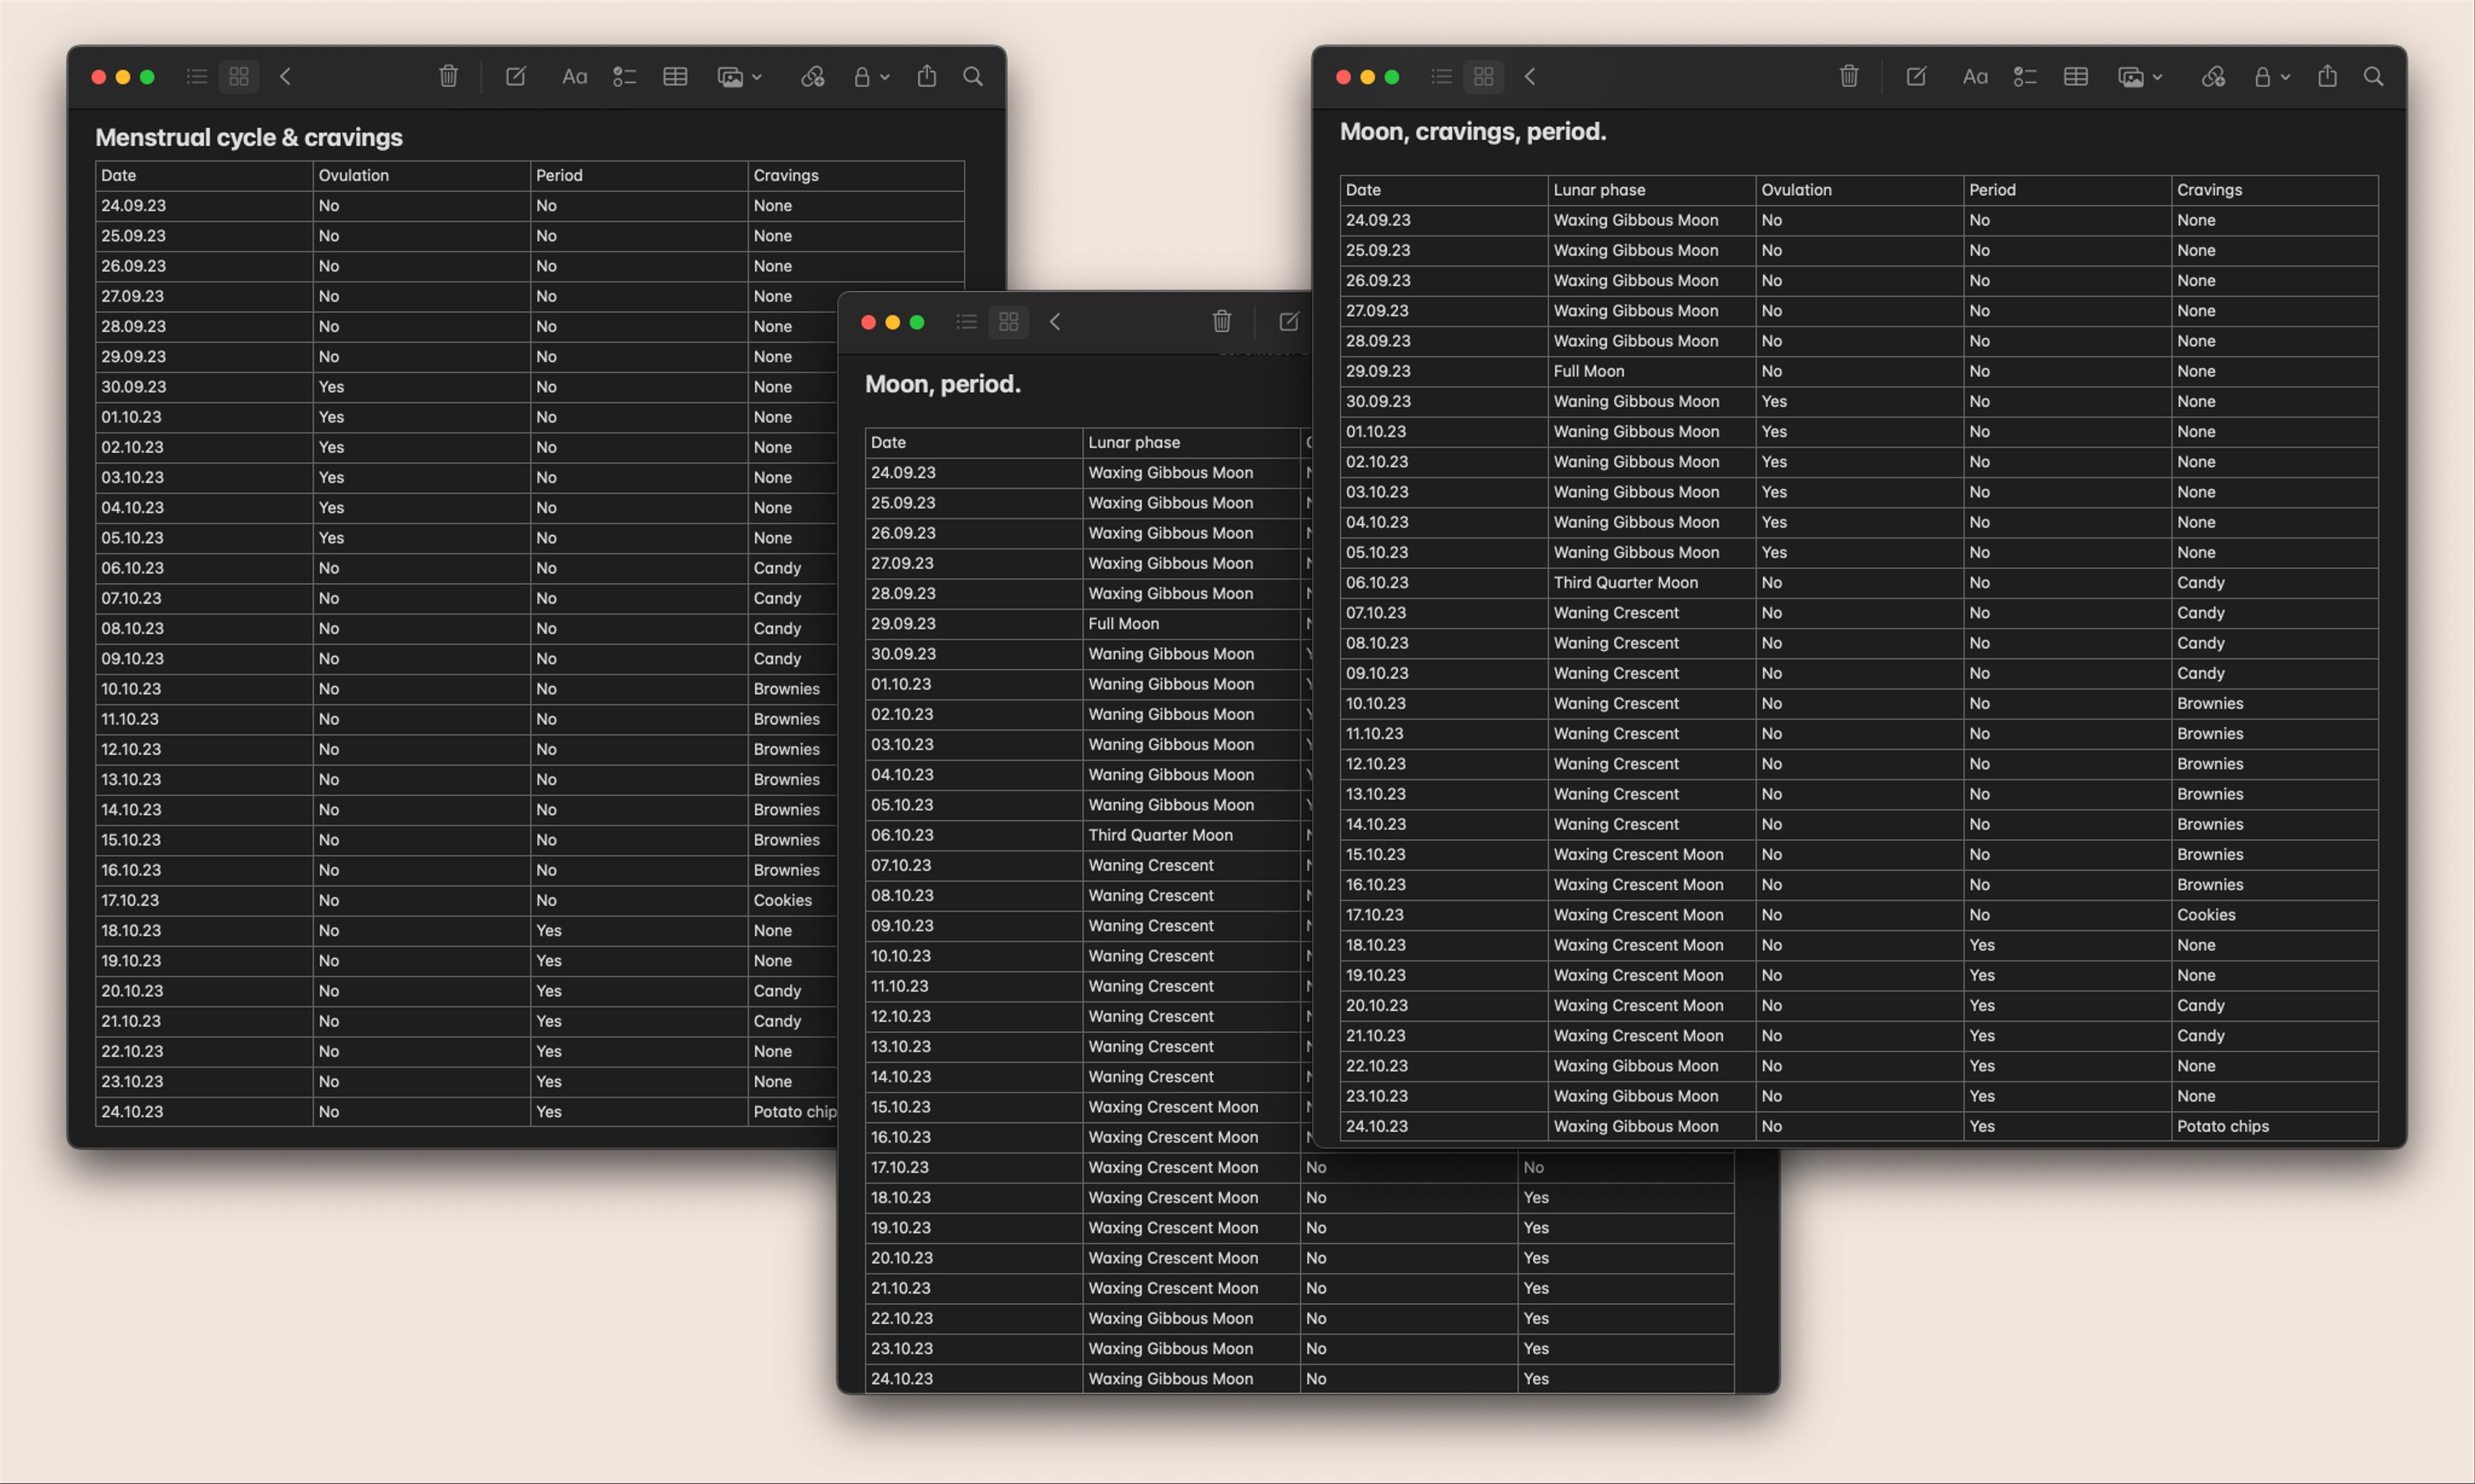Select Third Quarter Moon in Moon, cravings, period table
The image size is (2475, 1484).
click(1653, 583)
